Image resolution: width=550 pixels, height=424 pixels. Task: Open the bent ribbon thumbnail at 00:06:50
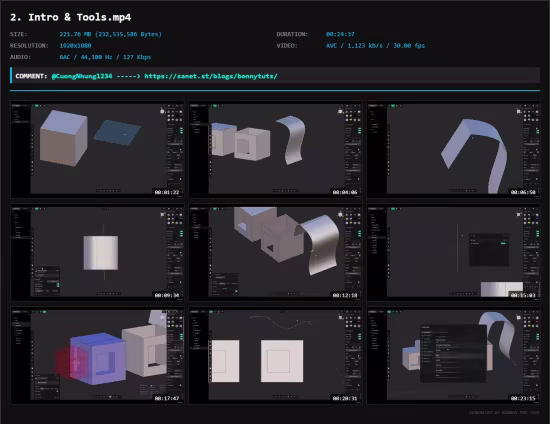click(454, 150)
